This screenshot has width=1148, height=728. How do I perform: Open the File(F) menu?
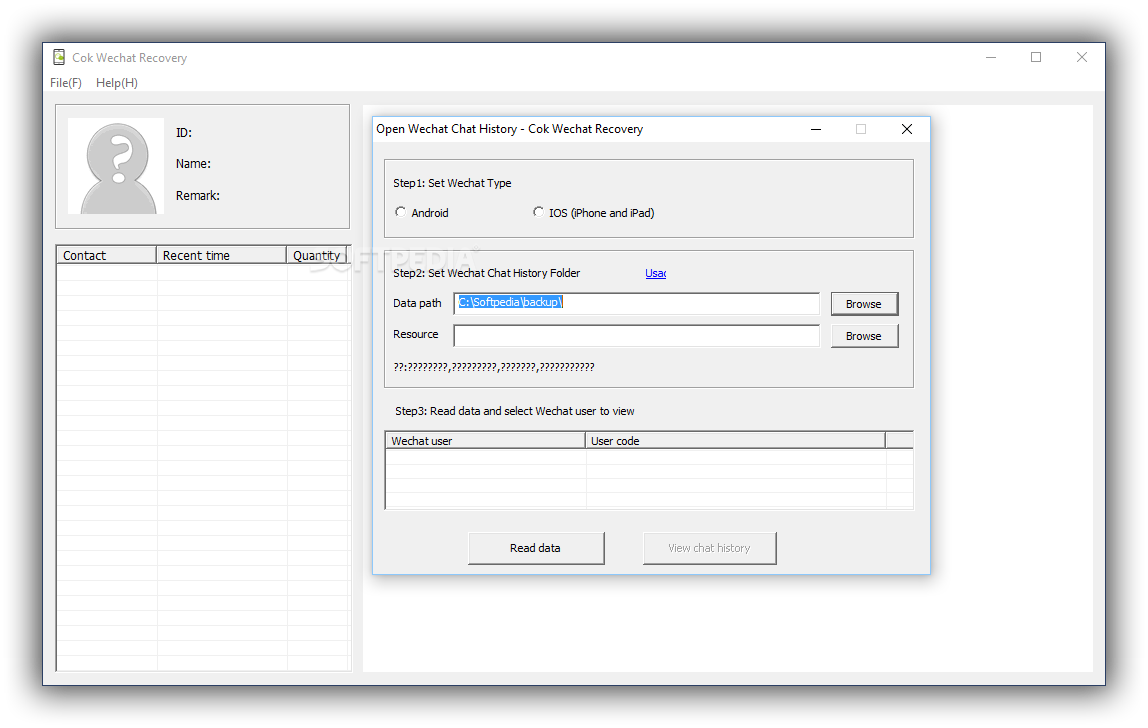(66, 83)
